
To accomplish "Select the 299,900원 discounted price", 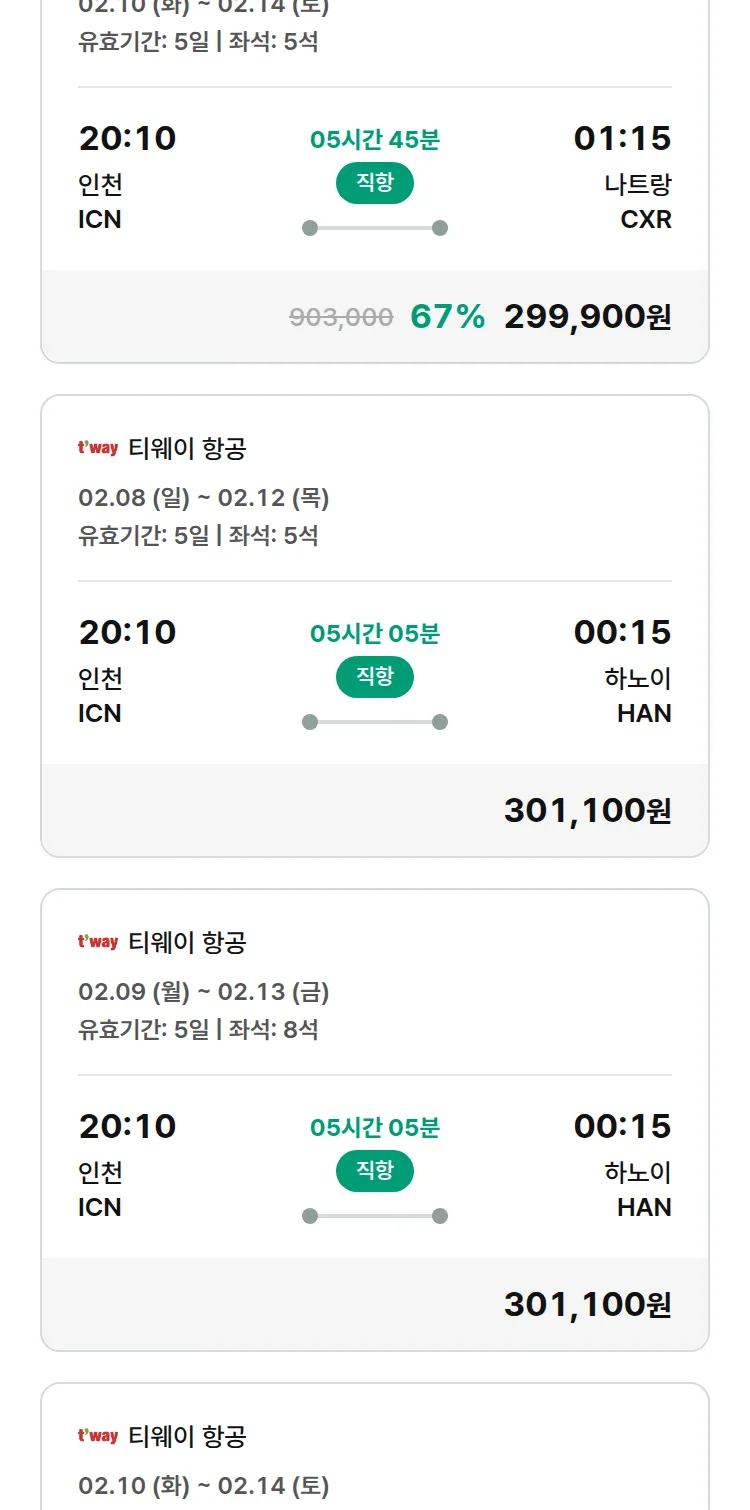I will [587, 317].
